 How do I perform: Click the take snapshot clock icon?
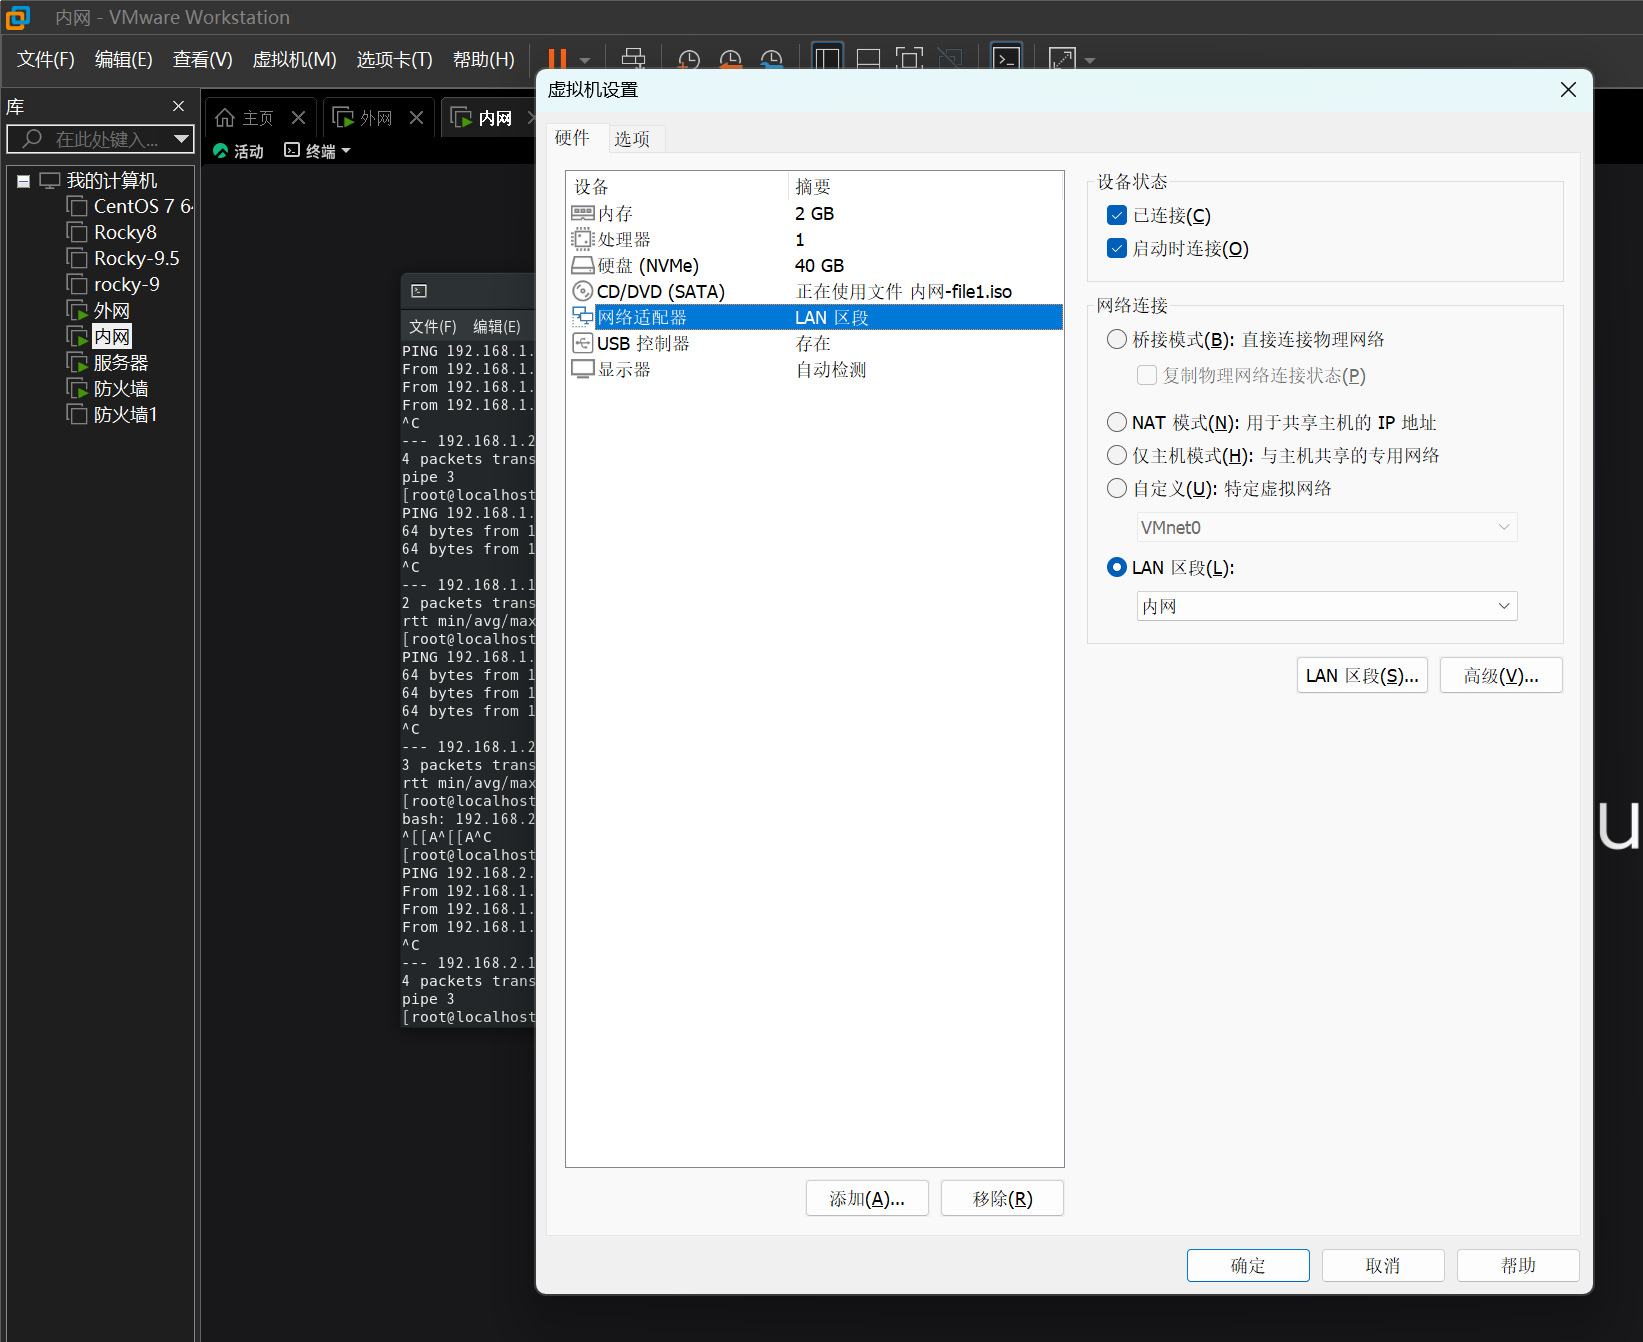(x=689, y=60)
